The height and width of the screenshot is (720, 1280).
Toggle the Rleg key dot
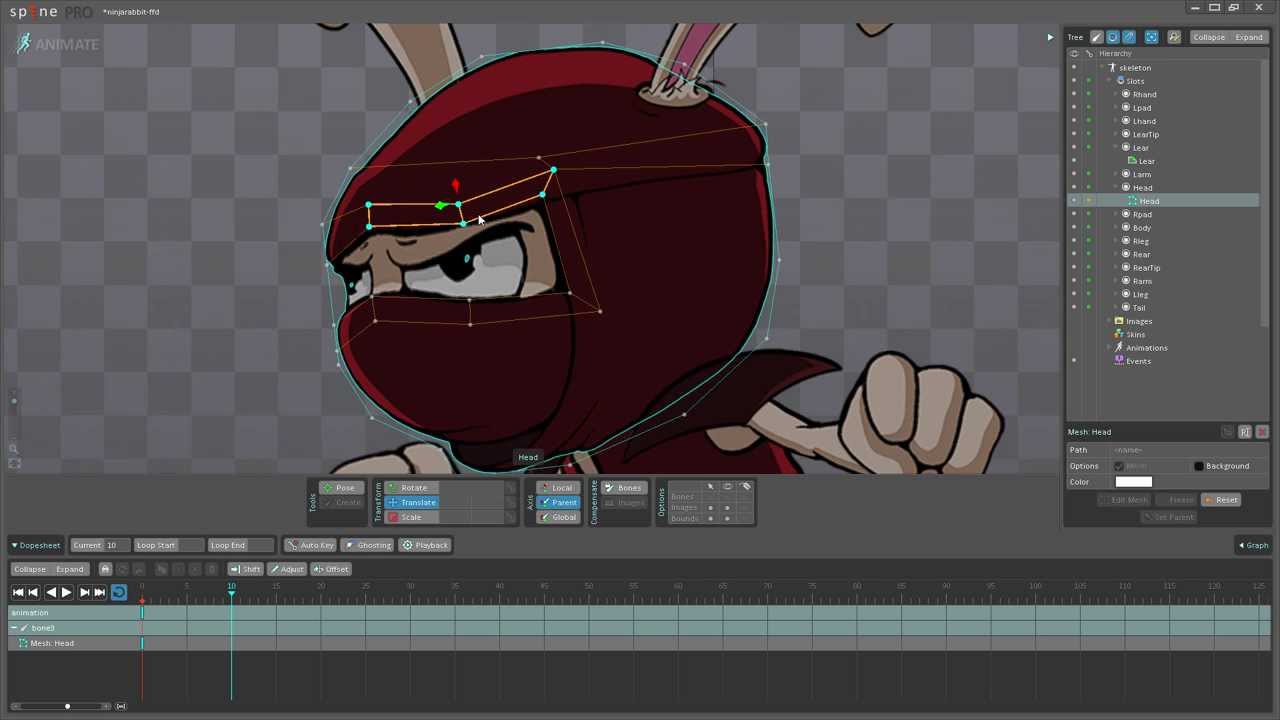(x=1088, y=241)
